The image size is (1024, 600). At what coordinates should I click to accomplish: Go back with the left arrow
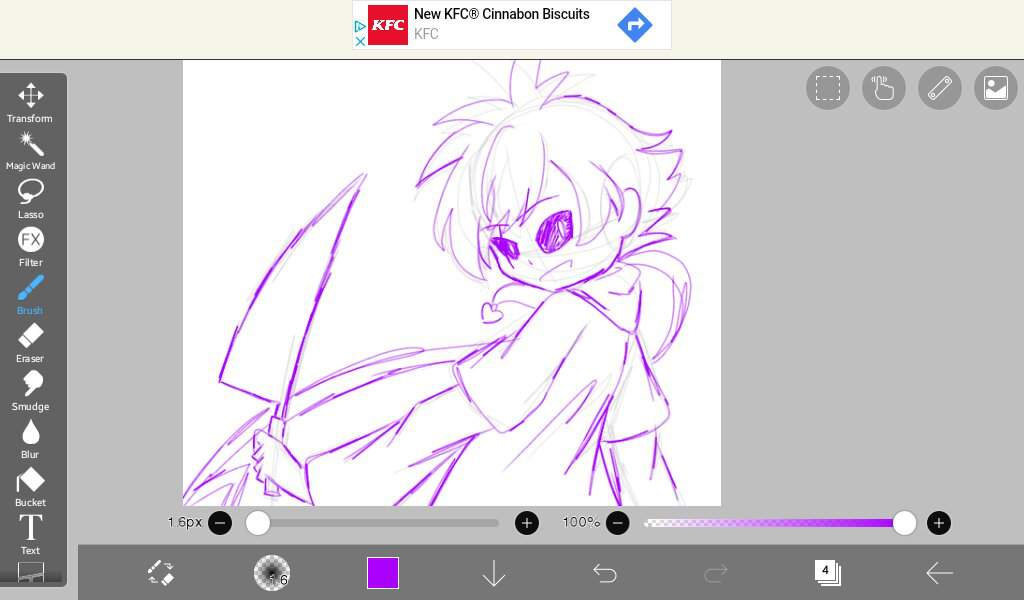939,573
